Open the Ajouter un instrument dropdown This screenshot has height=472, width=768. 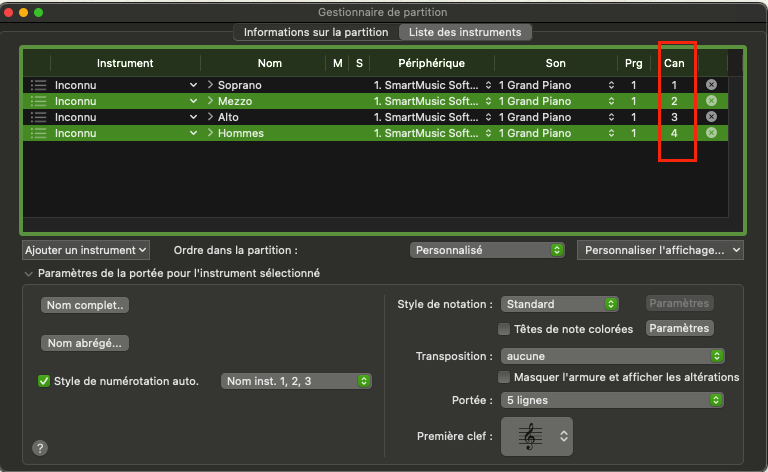pyautogui.click(x=86, y=249)
